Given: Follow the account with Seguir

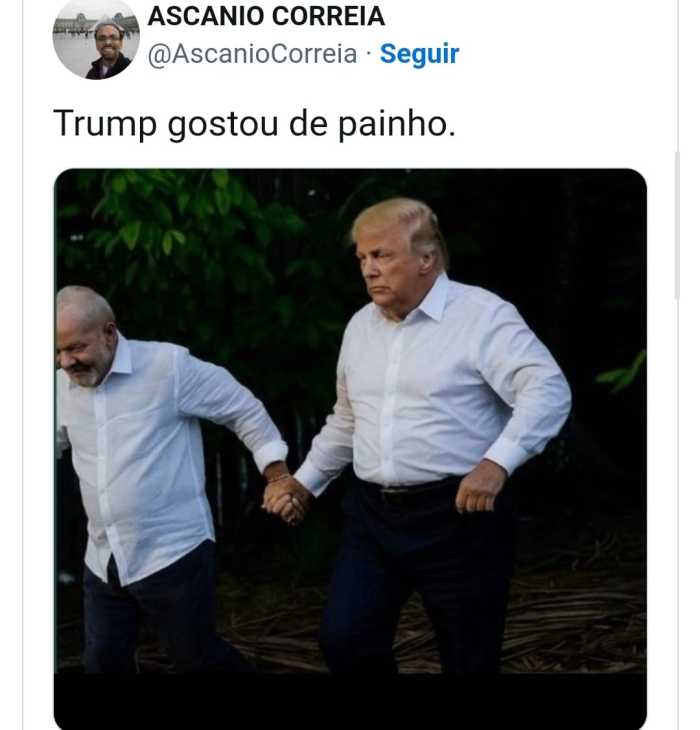Looking at the screenshot, I should coord(419,54).
